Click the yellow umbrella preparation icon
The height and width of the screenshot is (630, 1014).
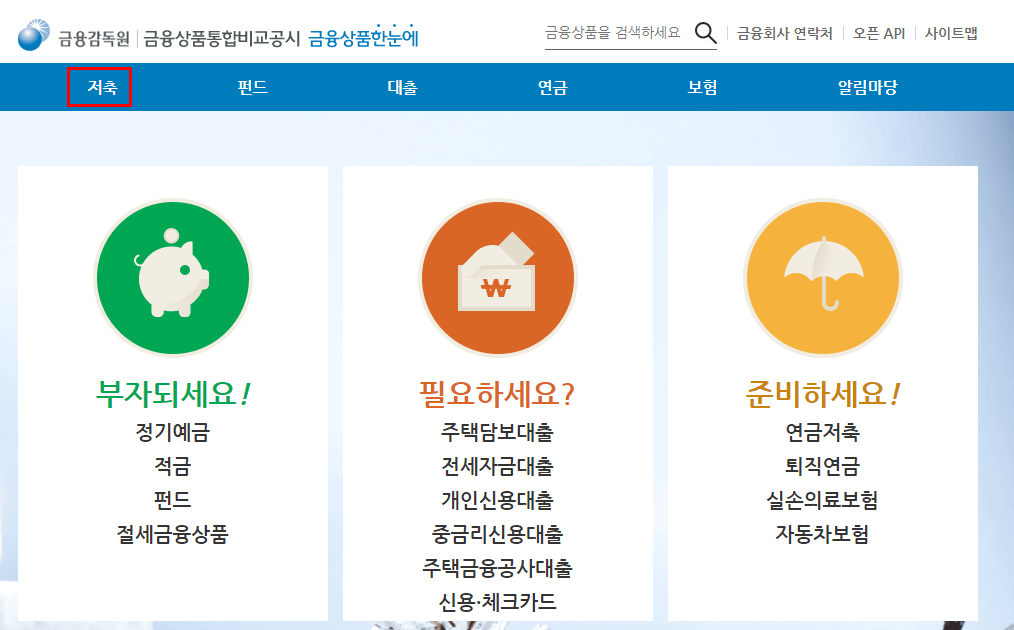pyautogui.click(x=822, y=277)
